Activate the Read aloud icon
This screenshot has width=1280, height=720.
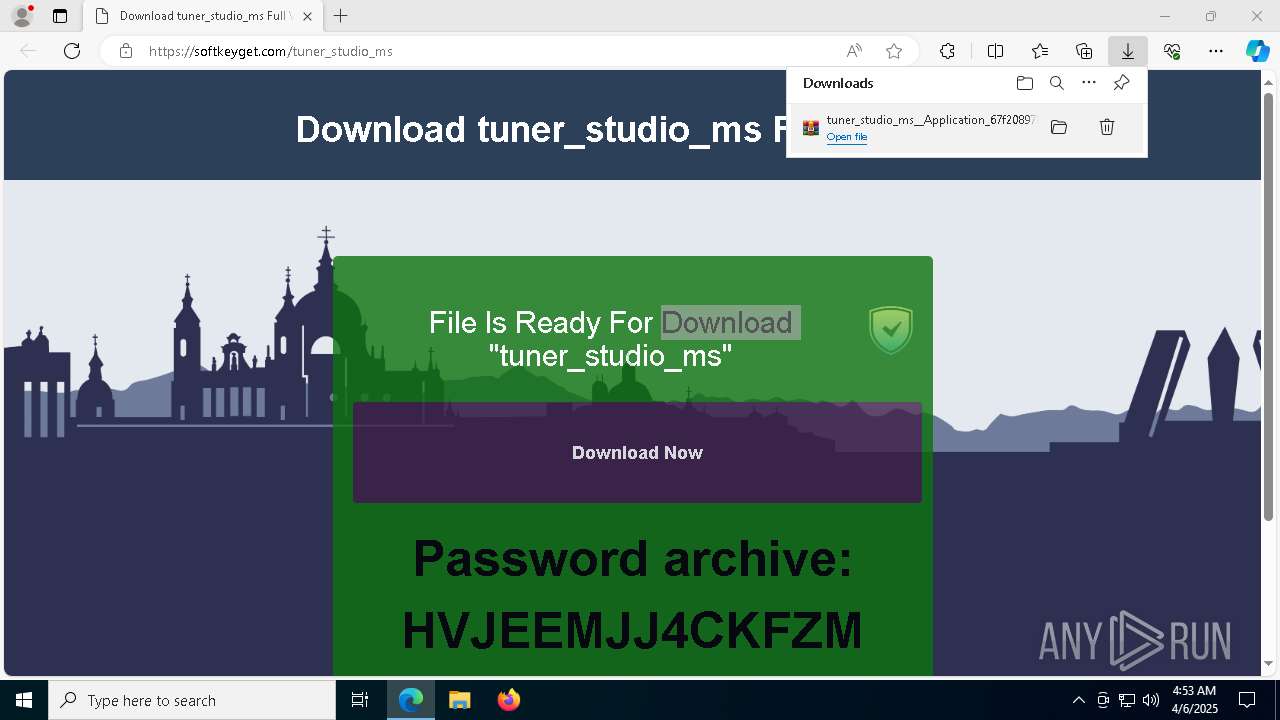pos(854,51)
